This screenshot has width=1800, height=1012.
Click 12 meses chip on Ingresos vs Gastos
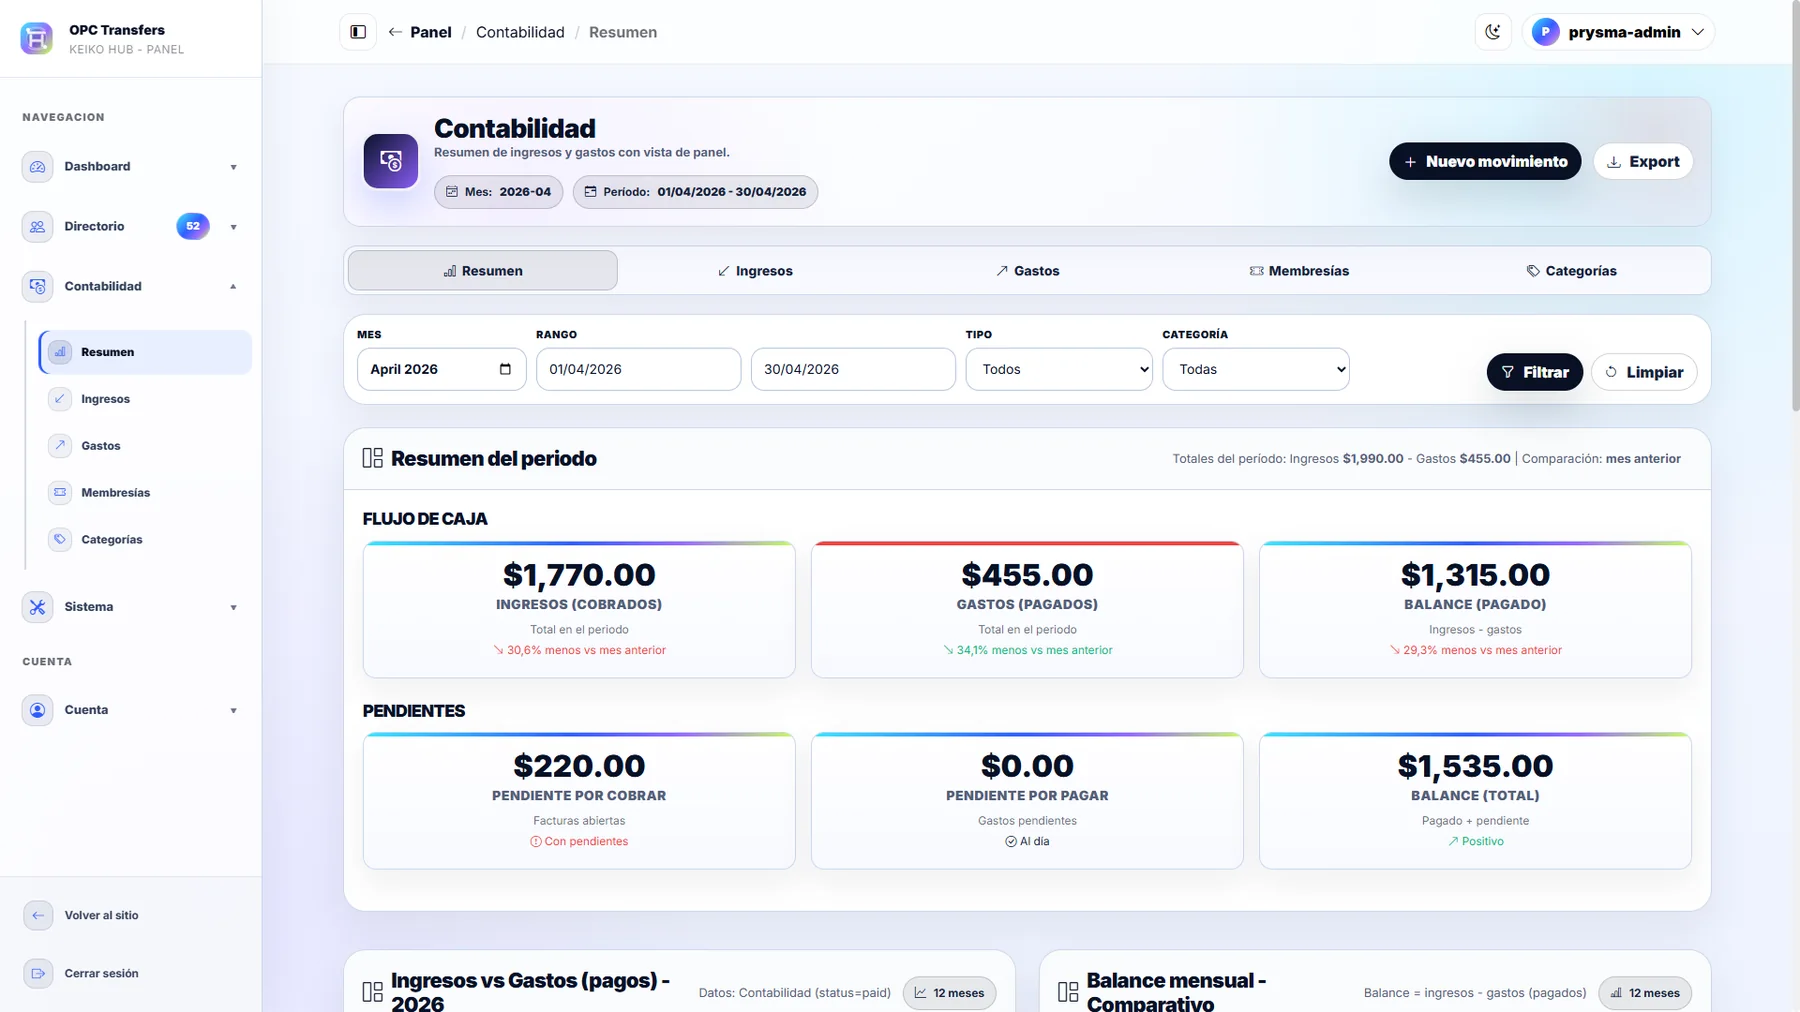point(949,993)
